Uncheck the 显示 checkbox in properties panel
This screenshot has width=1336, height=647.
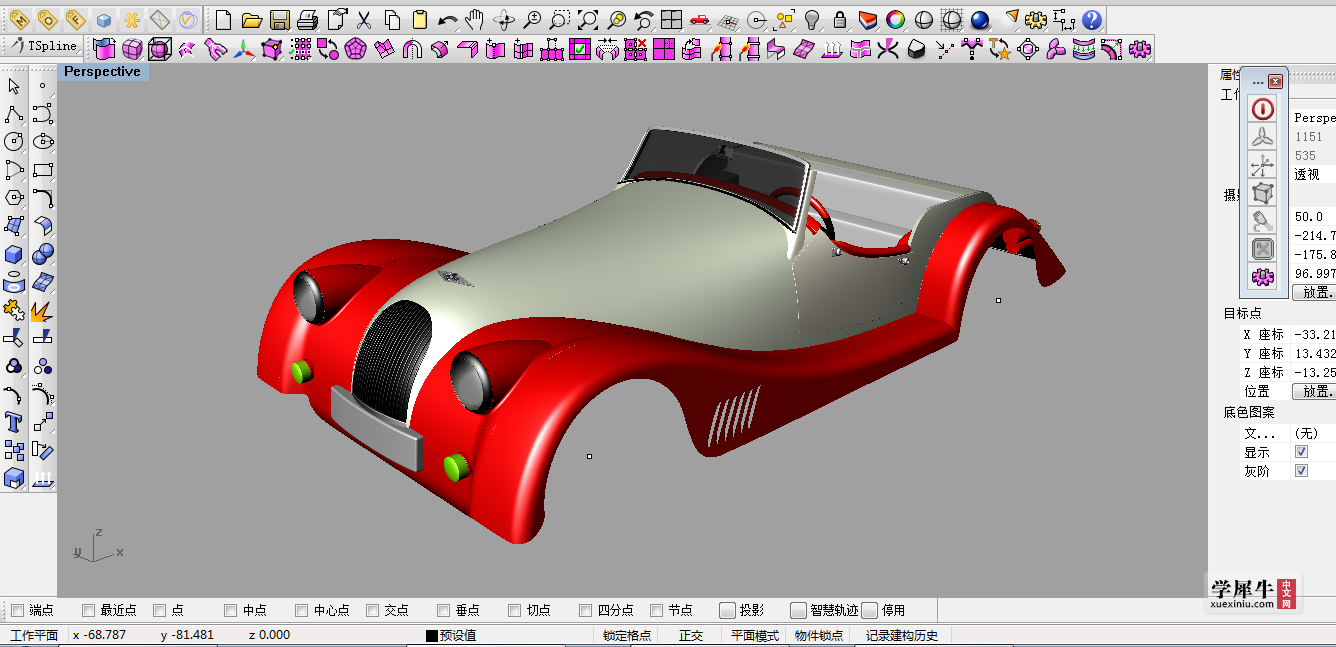[1301, 452]
